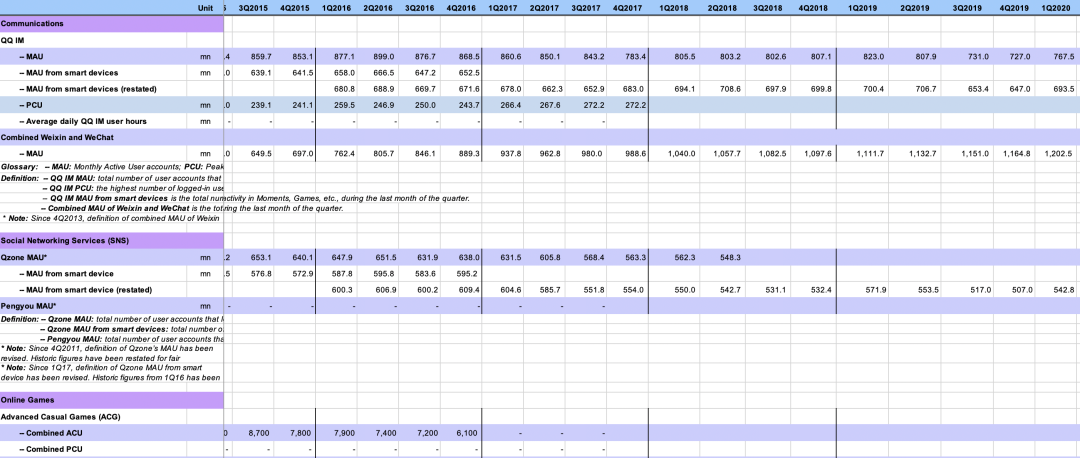Image resolution: width=1080 pixels, height=458 pixels.
Task: Select the cell with 823.0
Action: (873, 56)
